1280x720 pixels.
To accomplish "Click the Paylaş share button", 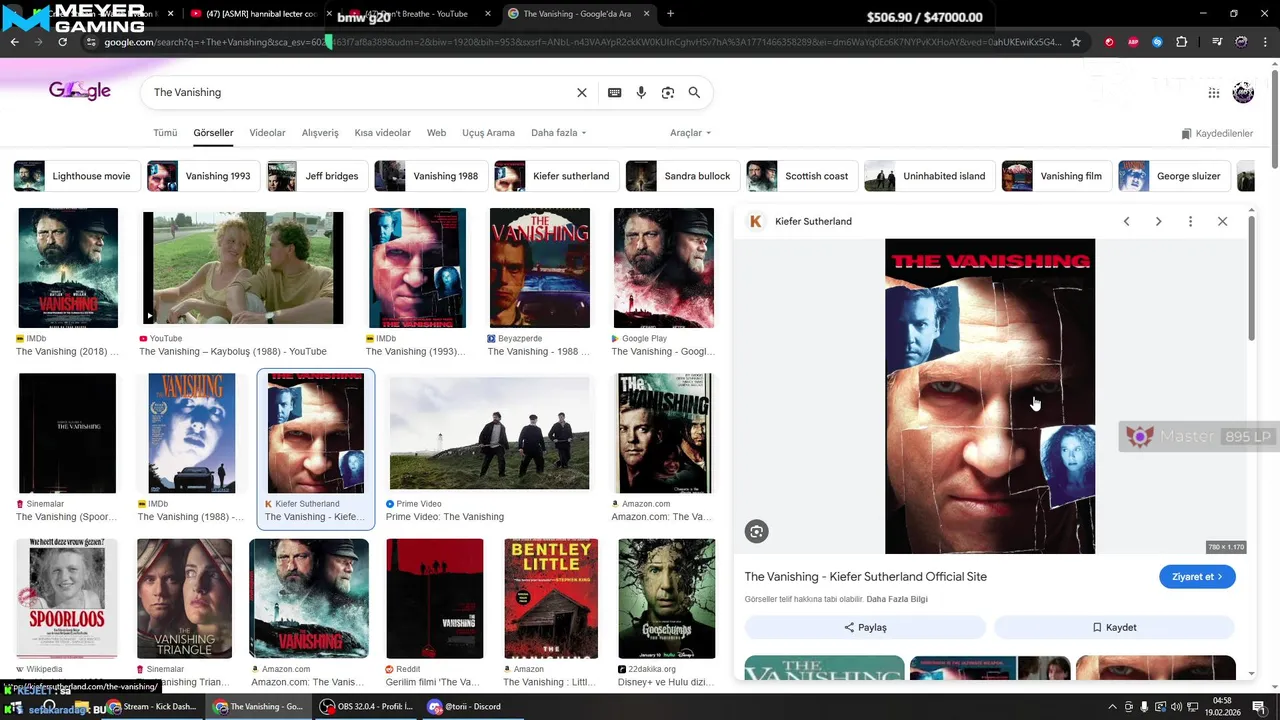I will [865, 627].
